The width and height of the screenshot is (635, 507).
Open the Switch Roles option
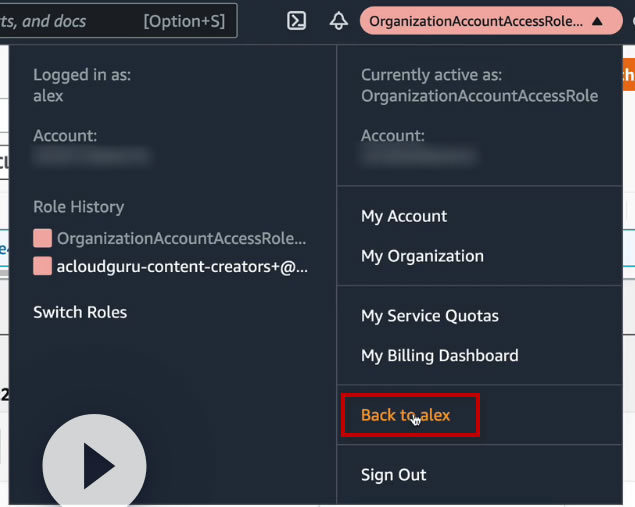coord(80,312)
